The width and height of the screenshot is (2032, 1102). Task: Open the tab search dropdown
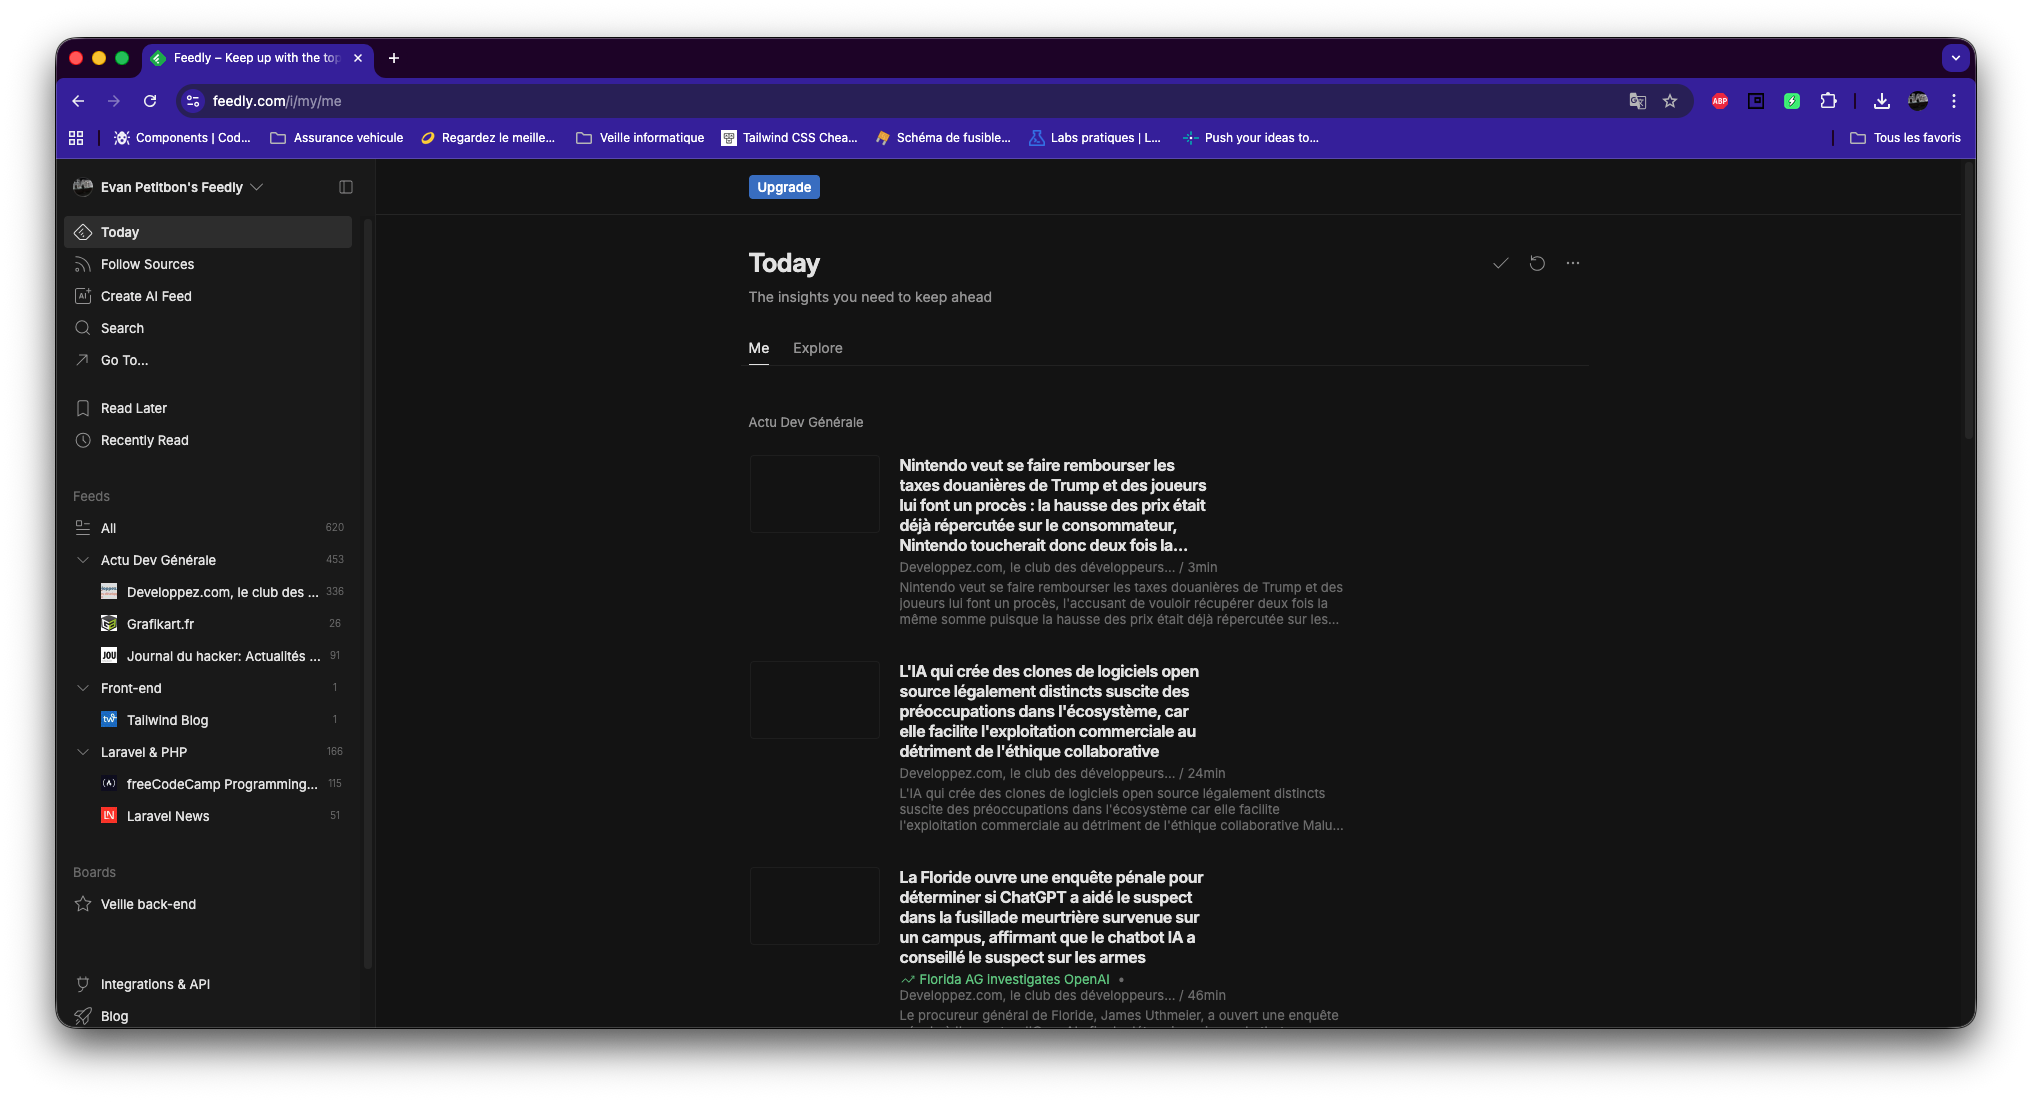1956,58
